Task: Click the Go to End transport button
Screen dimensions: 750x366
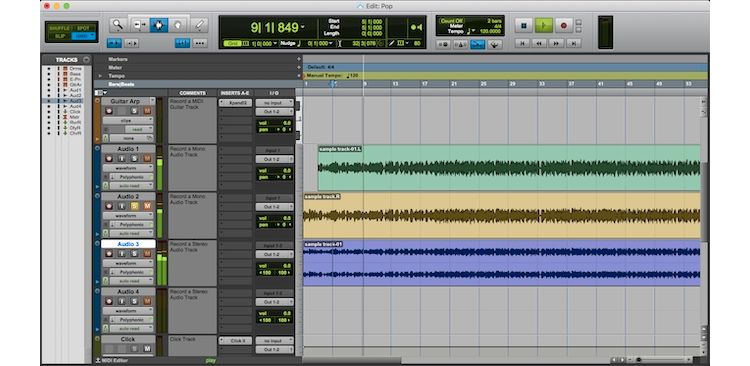Action: (573, 43)
